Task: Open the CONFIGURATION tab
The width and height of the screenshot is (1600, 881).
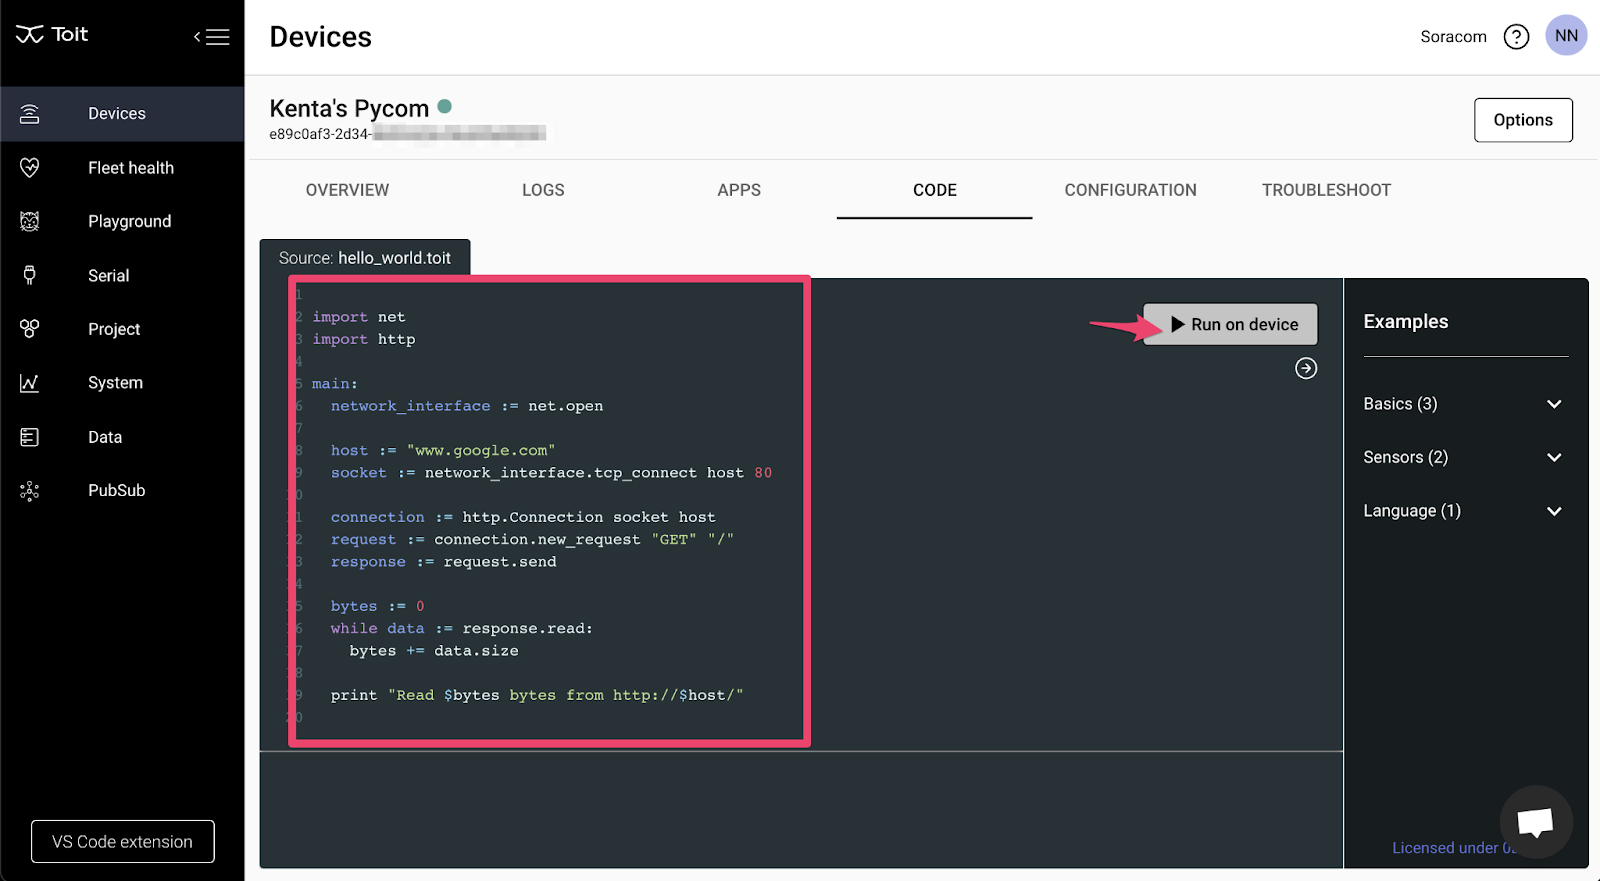Action: coord(1130,190)
